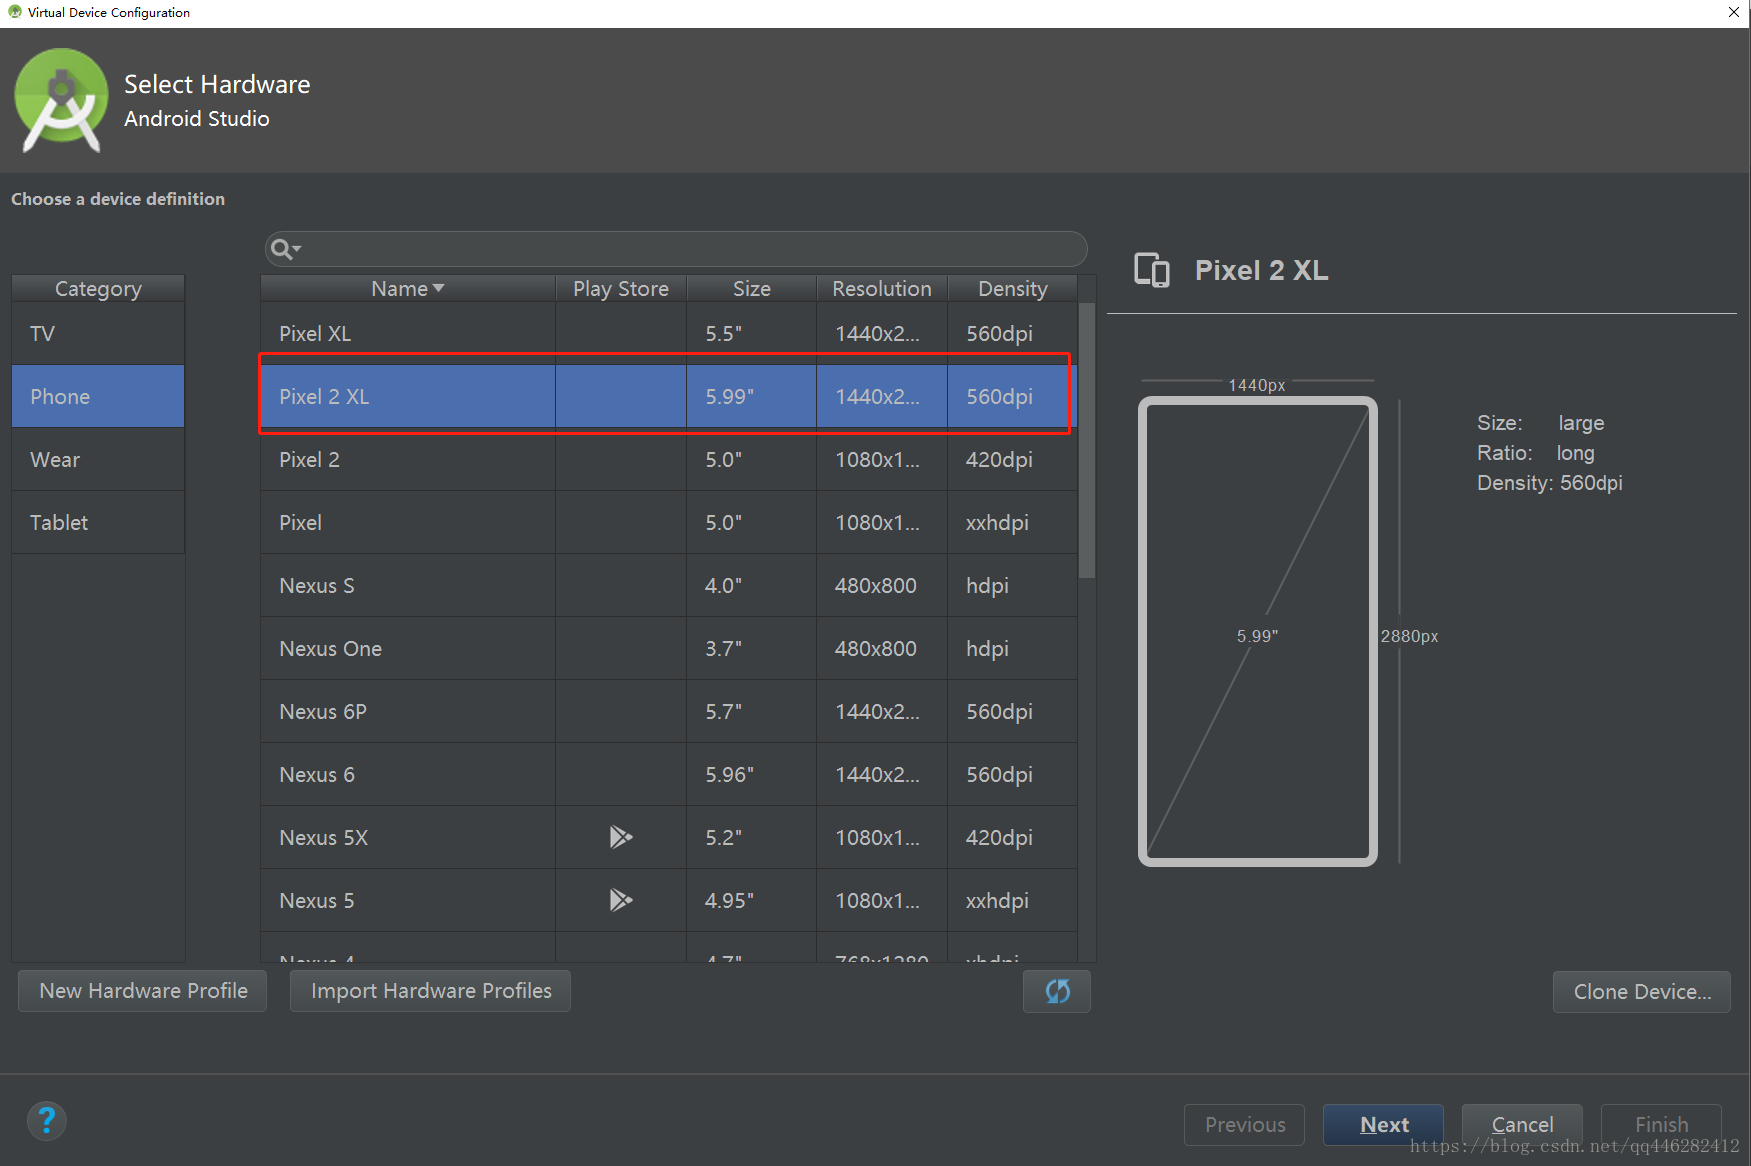Select the TV category
The image size is (1751, 1166).
98,334
